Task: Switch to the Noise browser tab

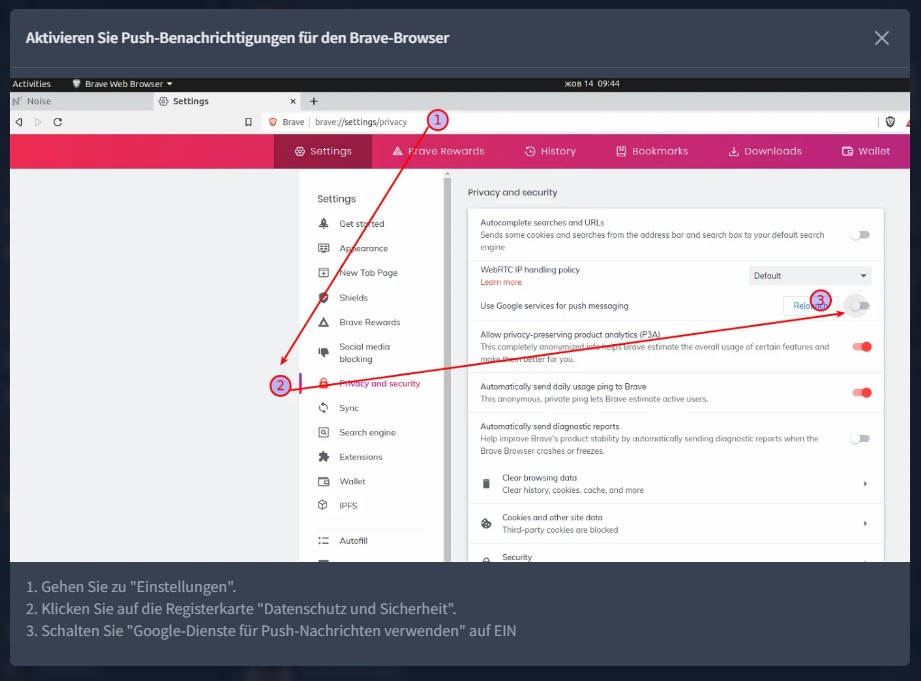Action: pyautogui.click(x=82, y=101)
